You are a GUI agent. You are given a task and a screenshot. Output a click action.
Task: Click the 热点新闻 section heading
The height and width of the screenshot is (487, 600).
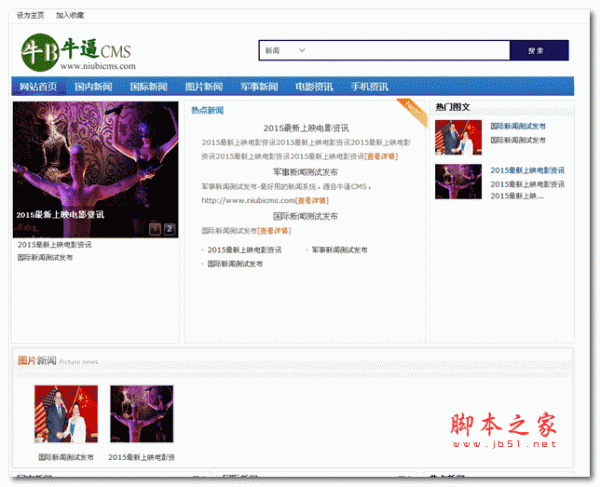click(x=207, y=111)
